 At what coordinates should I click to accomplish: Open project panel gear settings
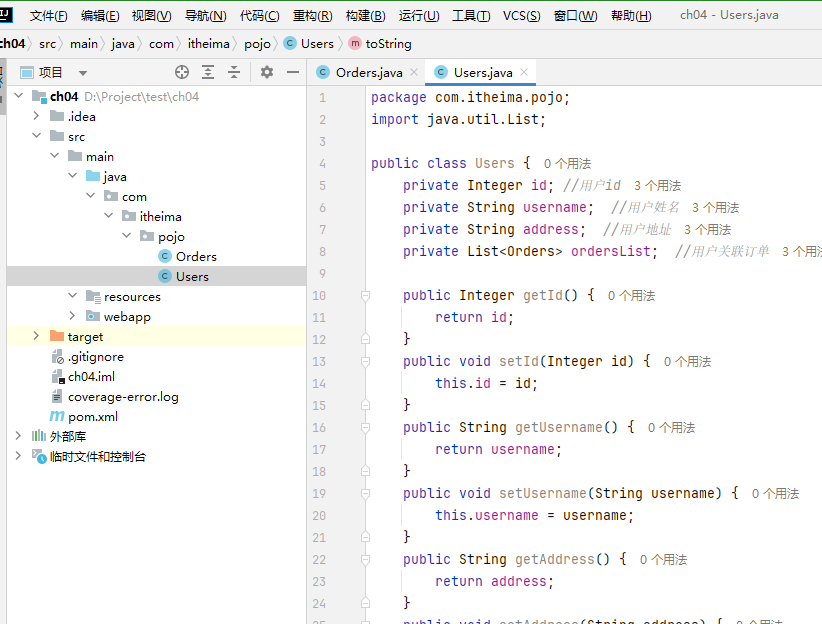267,72
